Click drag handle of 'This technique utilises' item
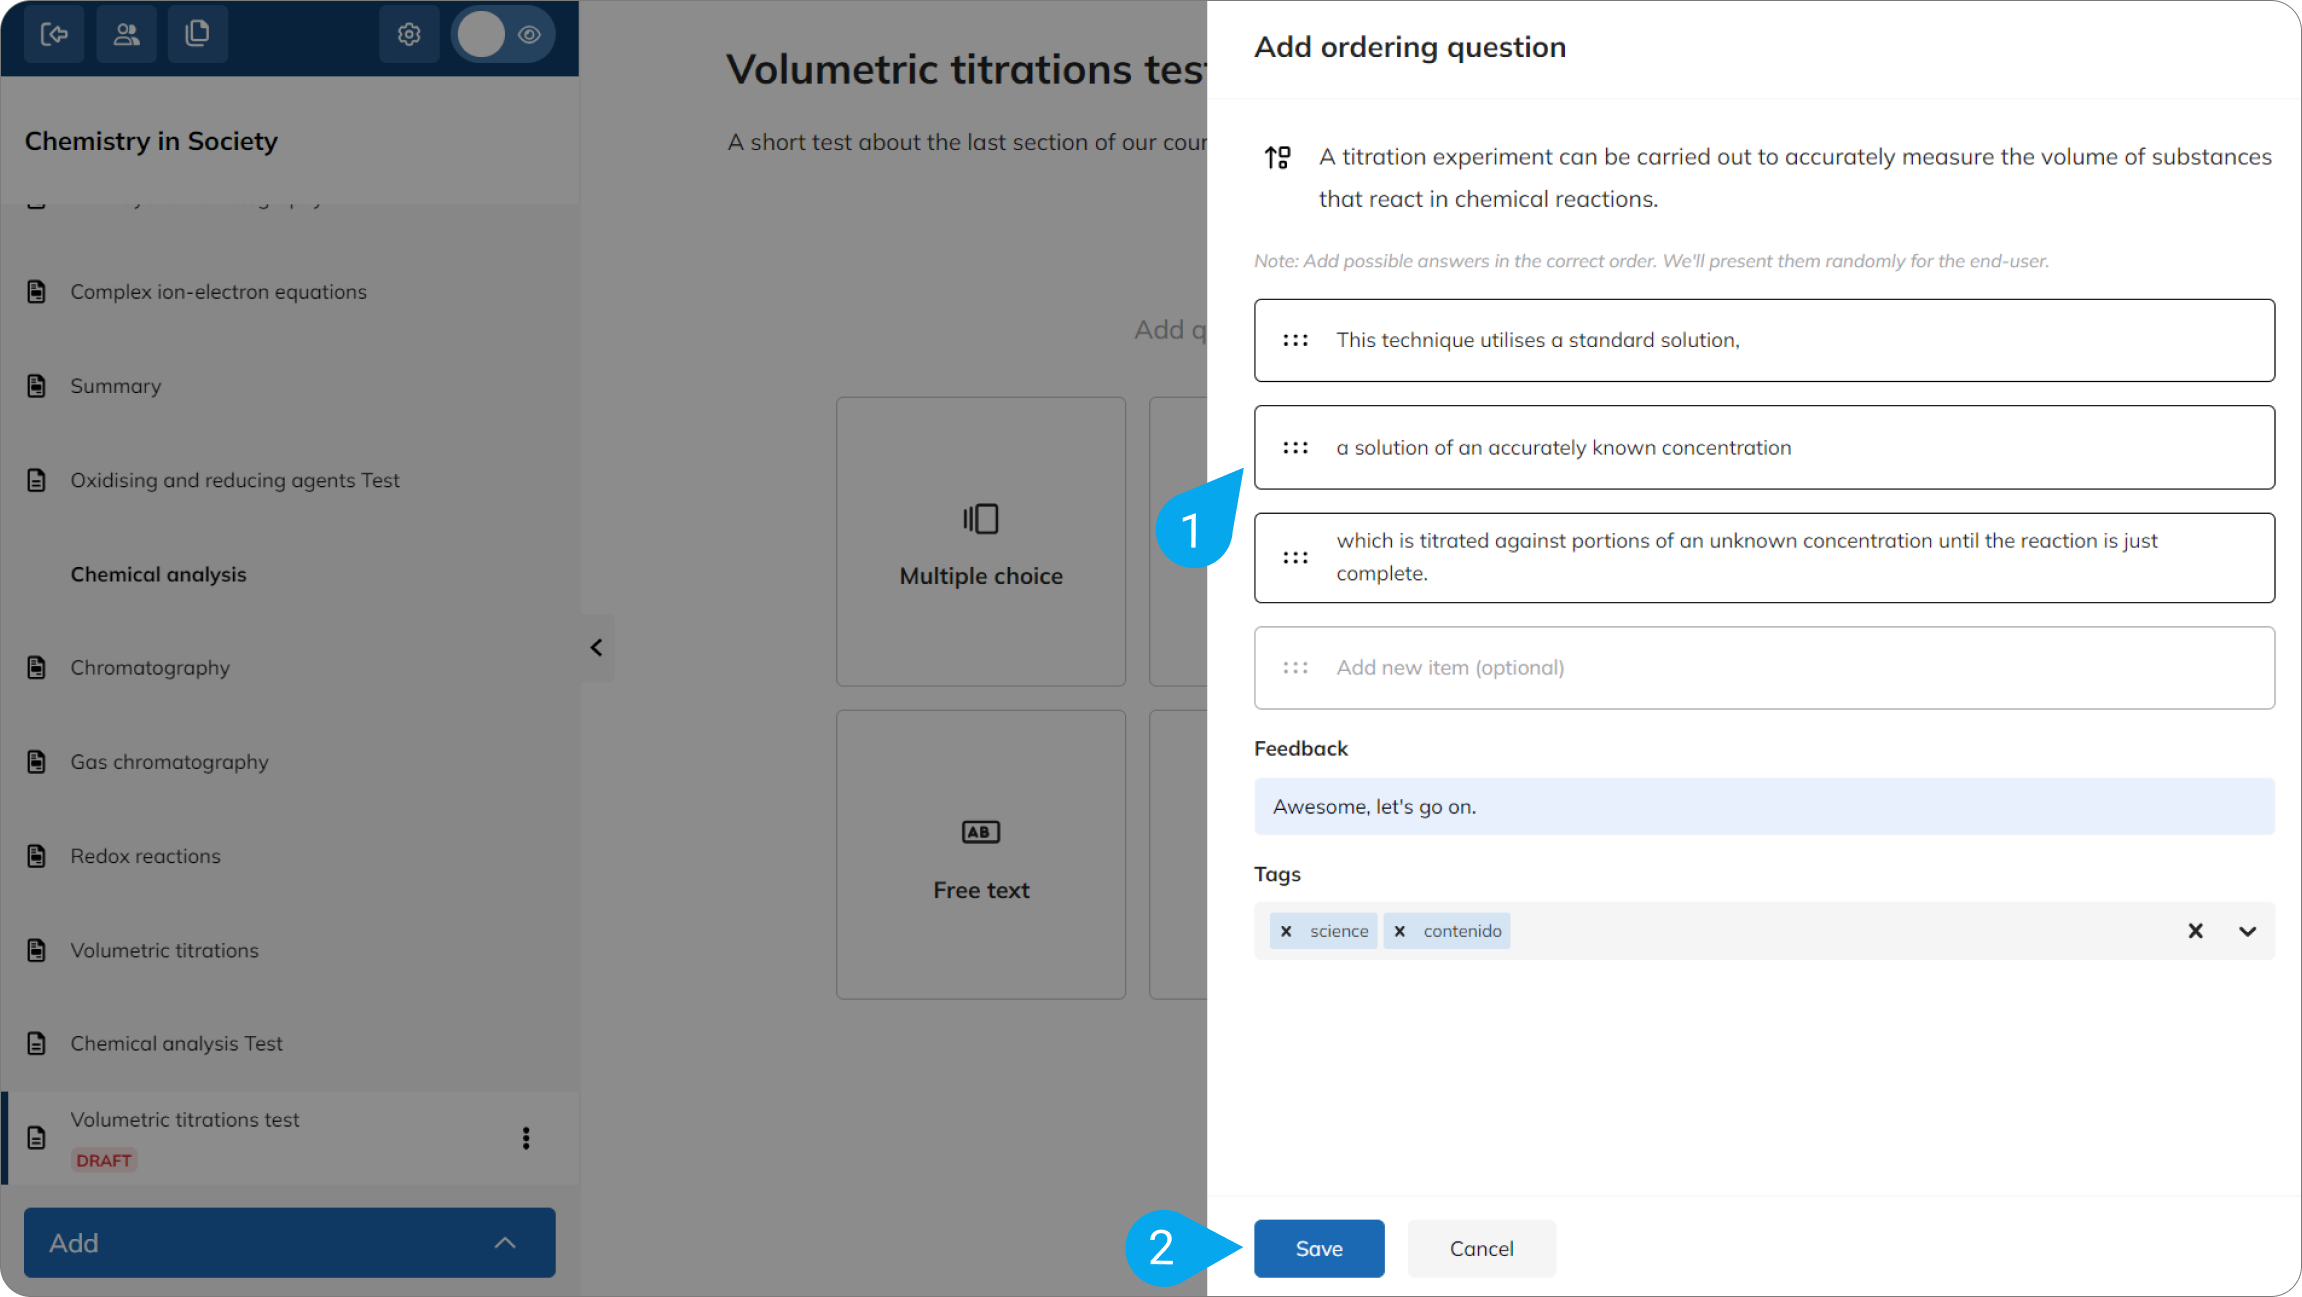 pos(1295,340)
